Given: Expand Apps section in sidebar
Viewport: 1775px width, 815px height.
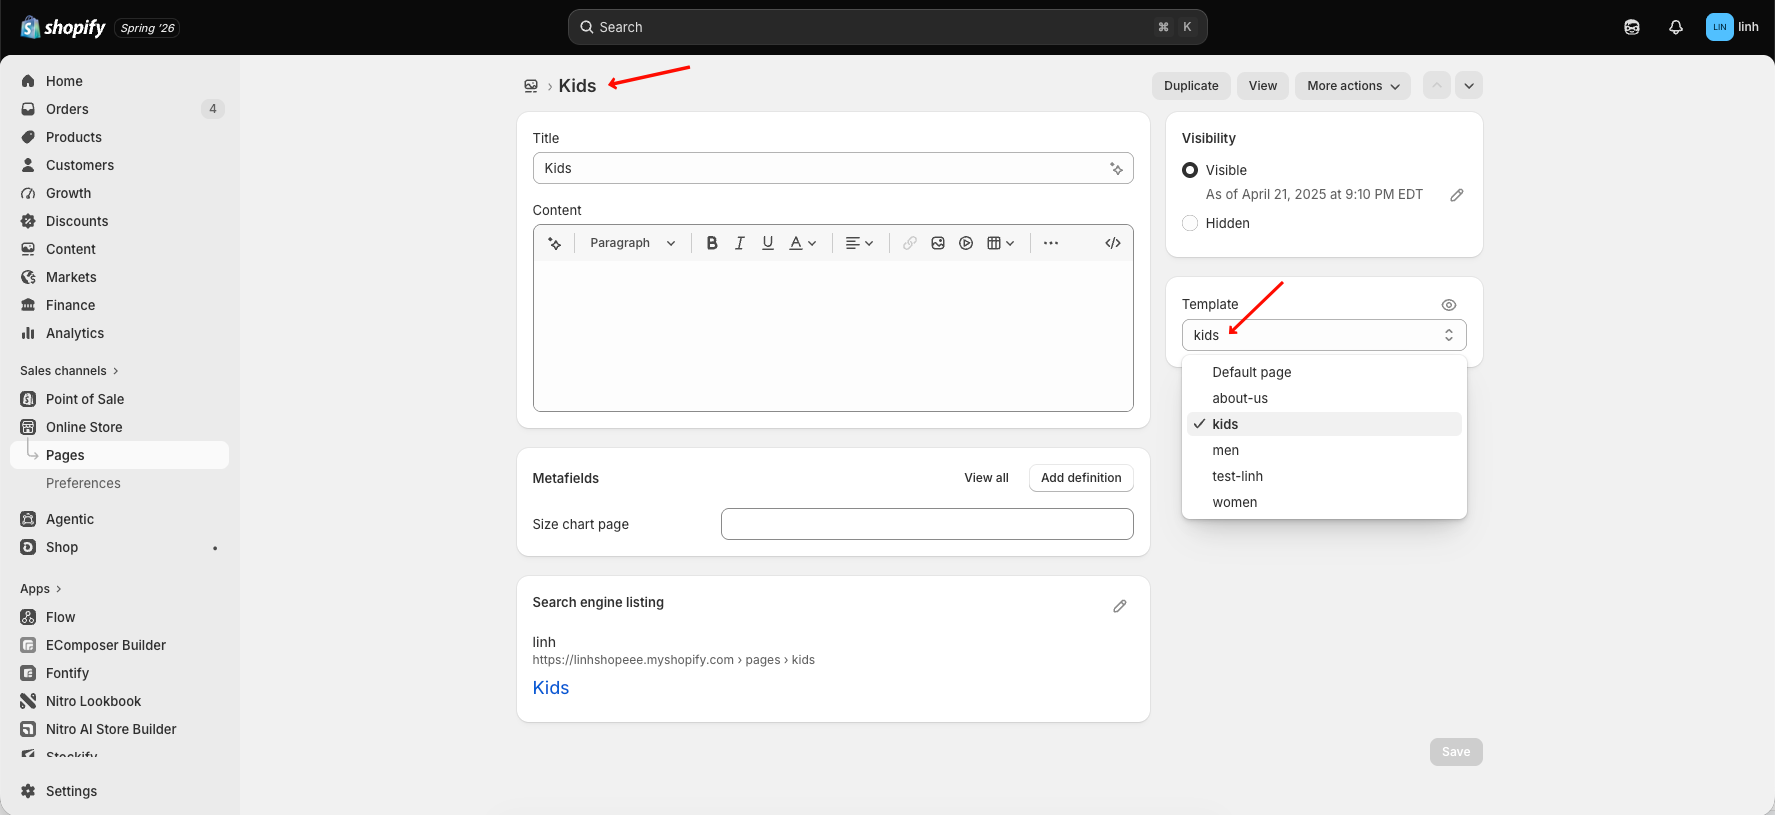Looking at the screenshot, I should [41, 589].
